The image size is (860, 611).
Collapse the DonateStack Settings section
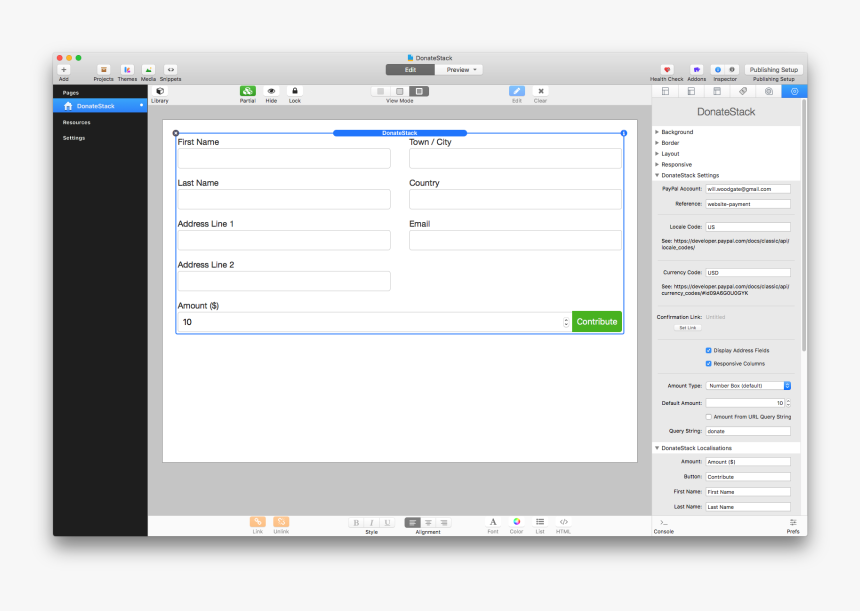tap(657, 175)
